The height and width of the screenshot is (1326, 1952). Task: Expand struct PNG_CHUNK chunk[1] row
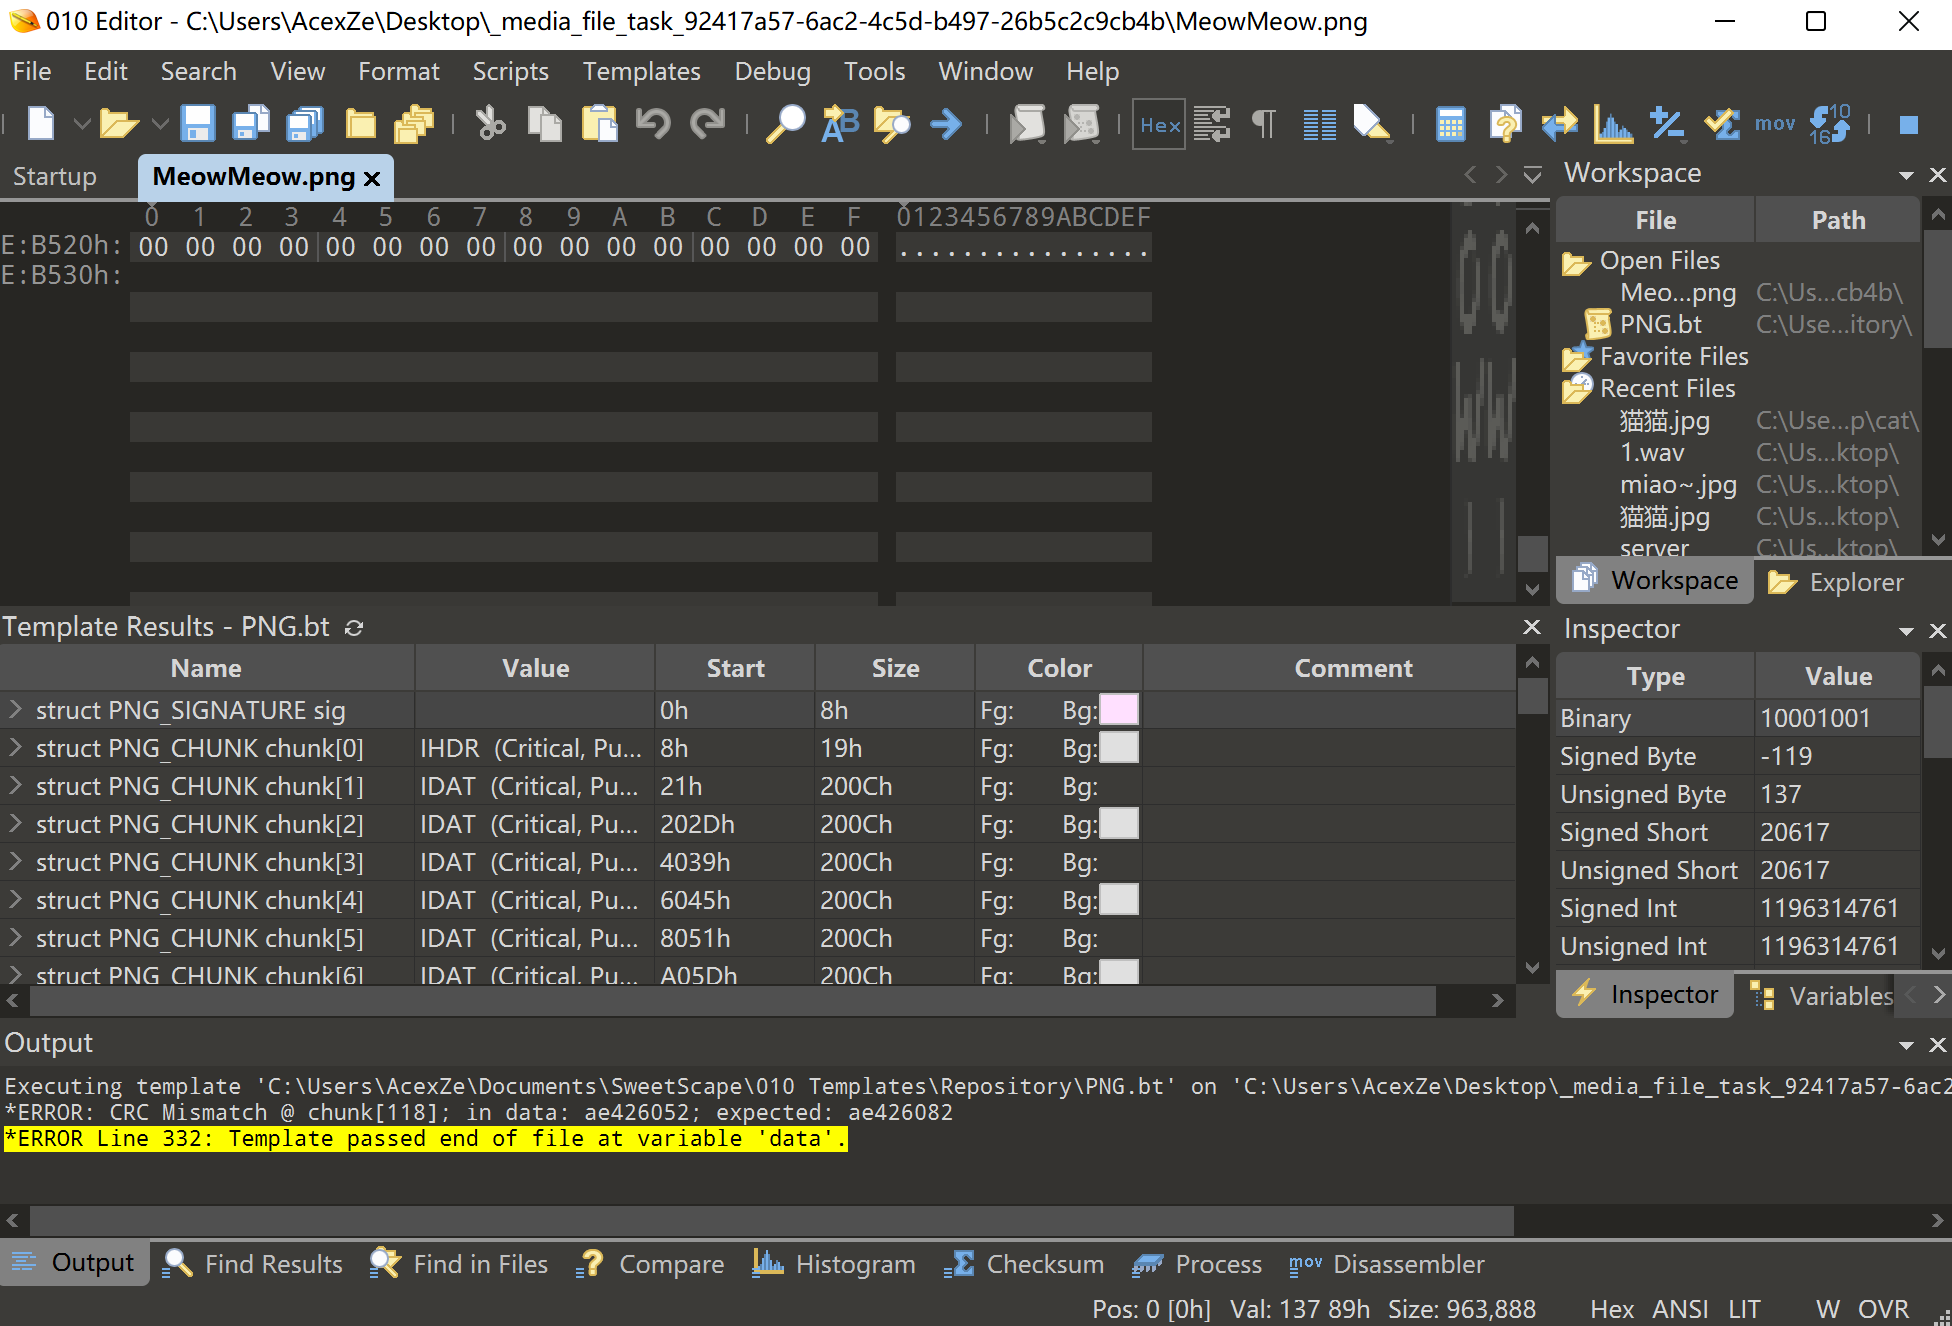tap(15, 785)
